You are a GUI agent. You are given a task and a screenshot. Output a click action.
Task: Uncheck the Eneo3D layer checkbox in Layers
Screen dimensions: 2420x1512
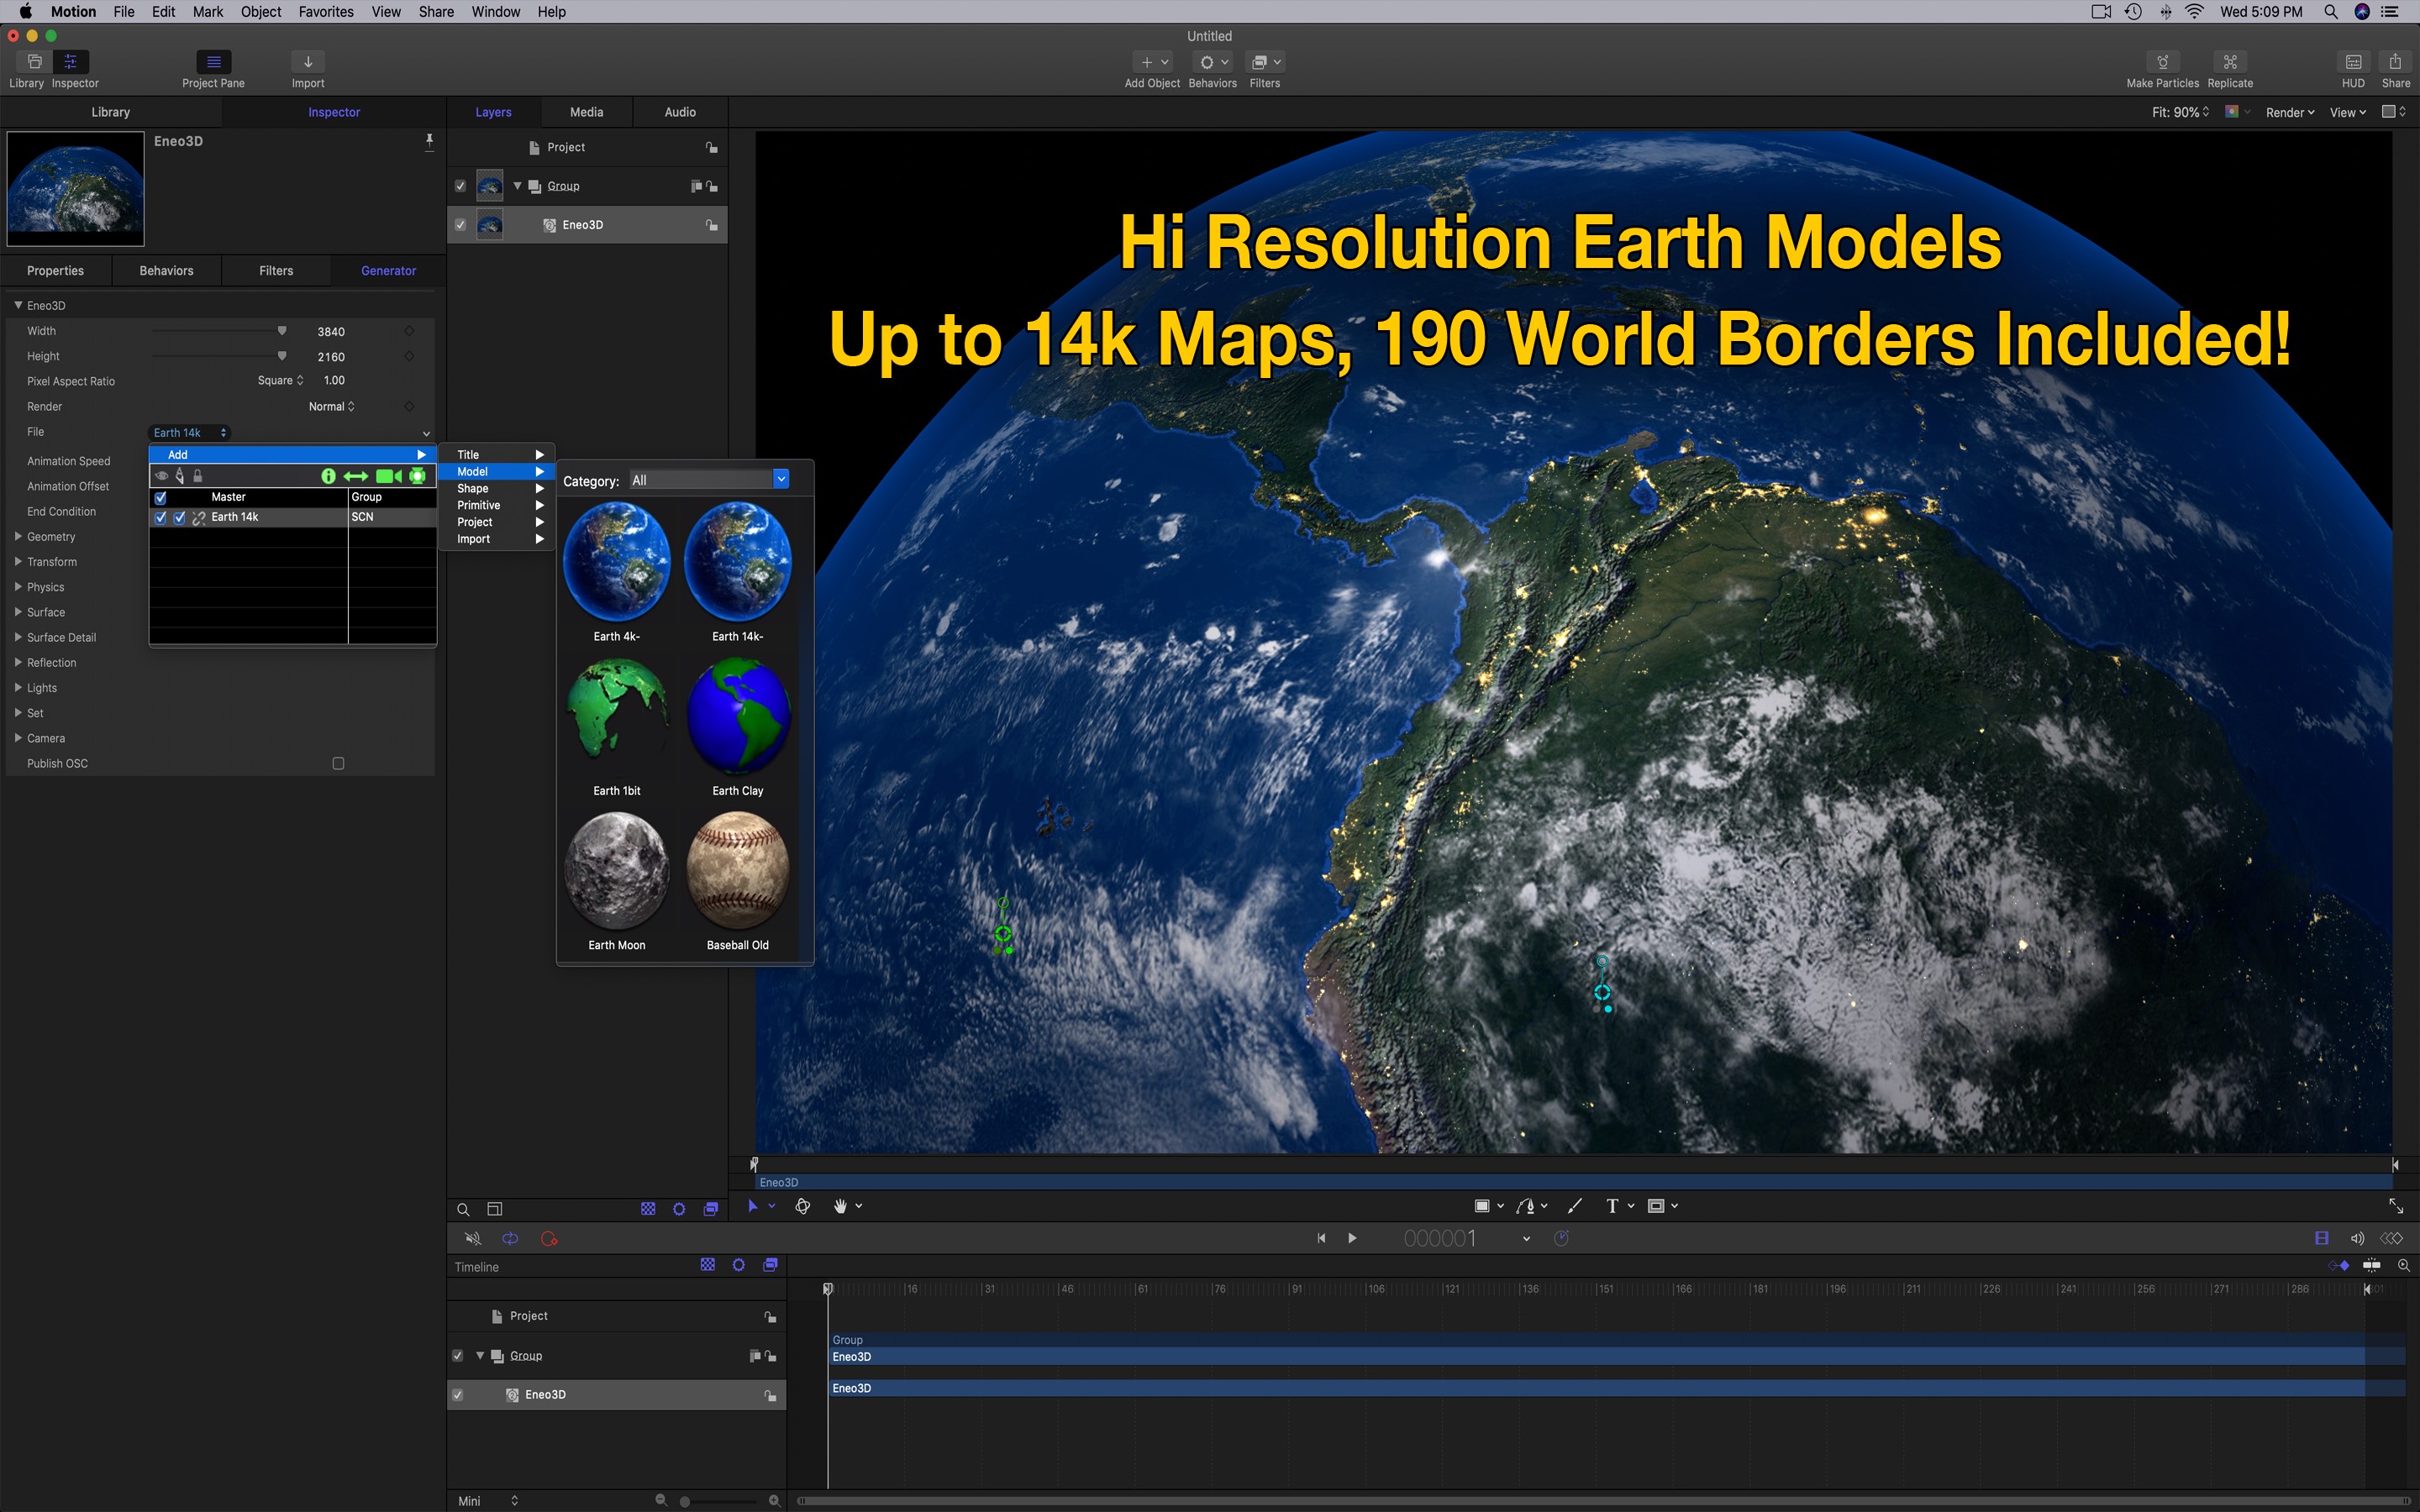coord(460,225)
